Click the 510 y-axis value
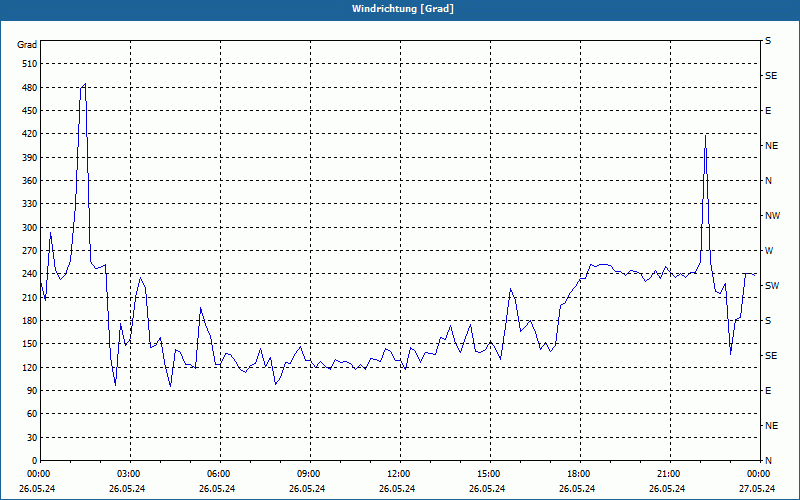 click(x=30, y=64)
